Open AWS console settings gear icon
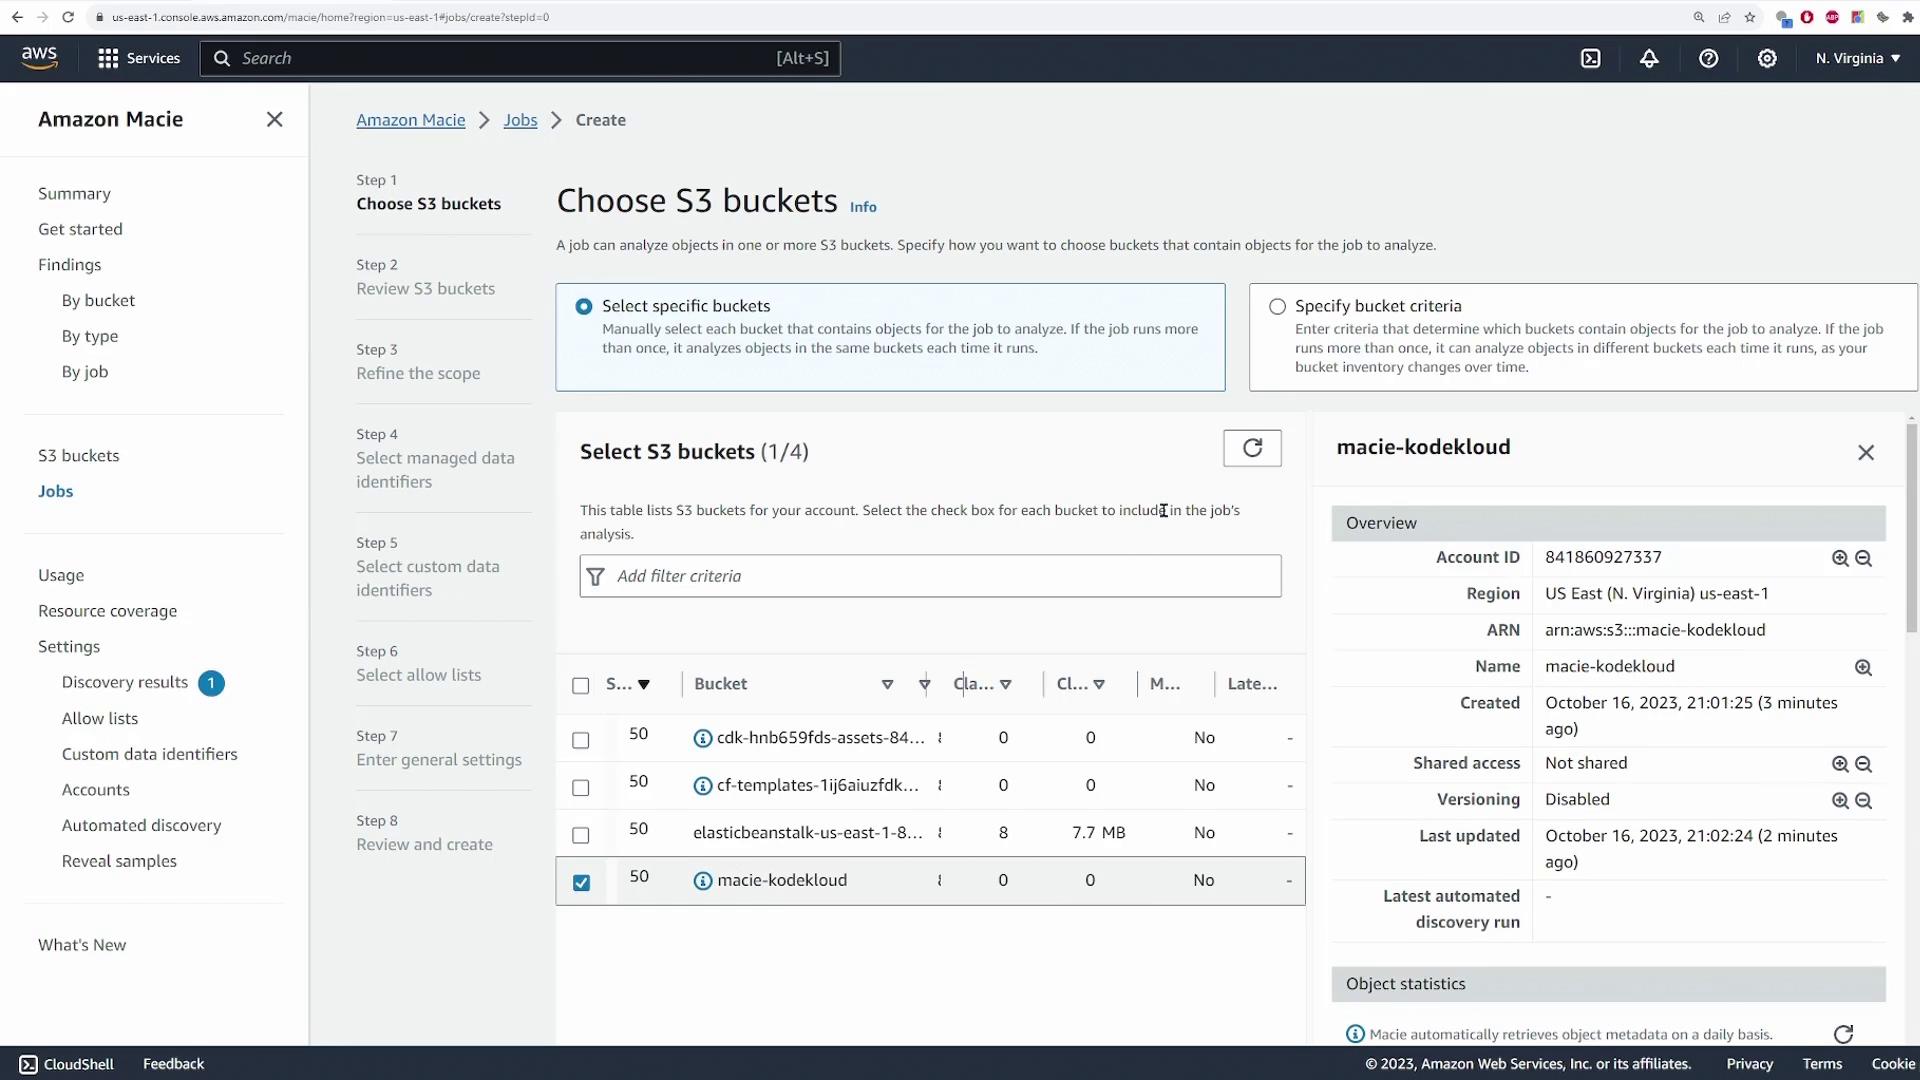Viewport: 1920px width, 1080px height. 1767,59
